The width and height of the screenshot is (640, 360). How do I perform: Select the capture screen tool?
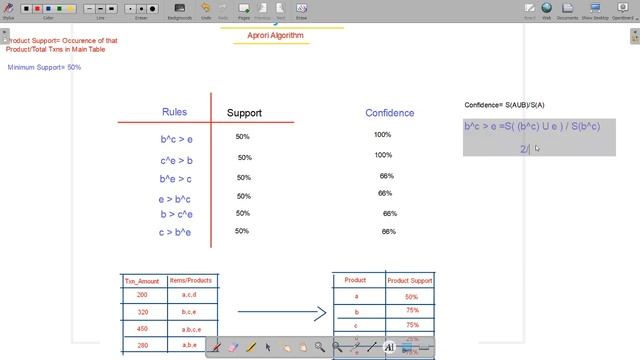pos(407,347)
